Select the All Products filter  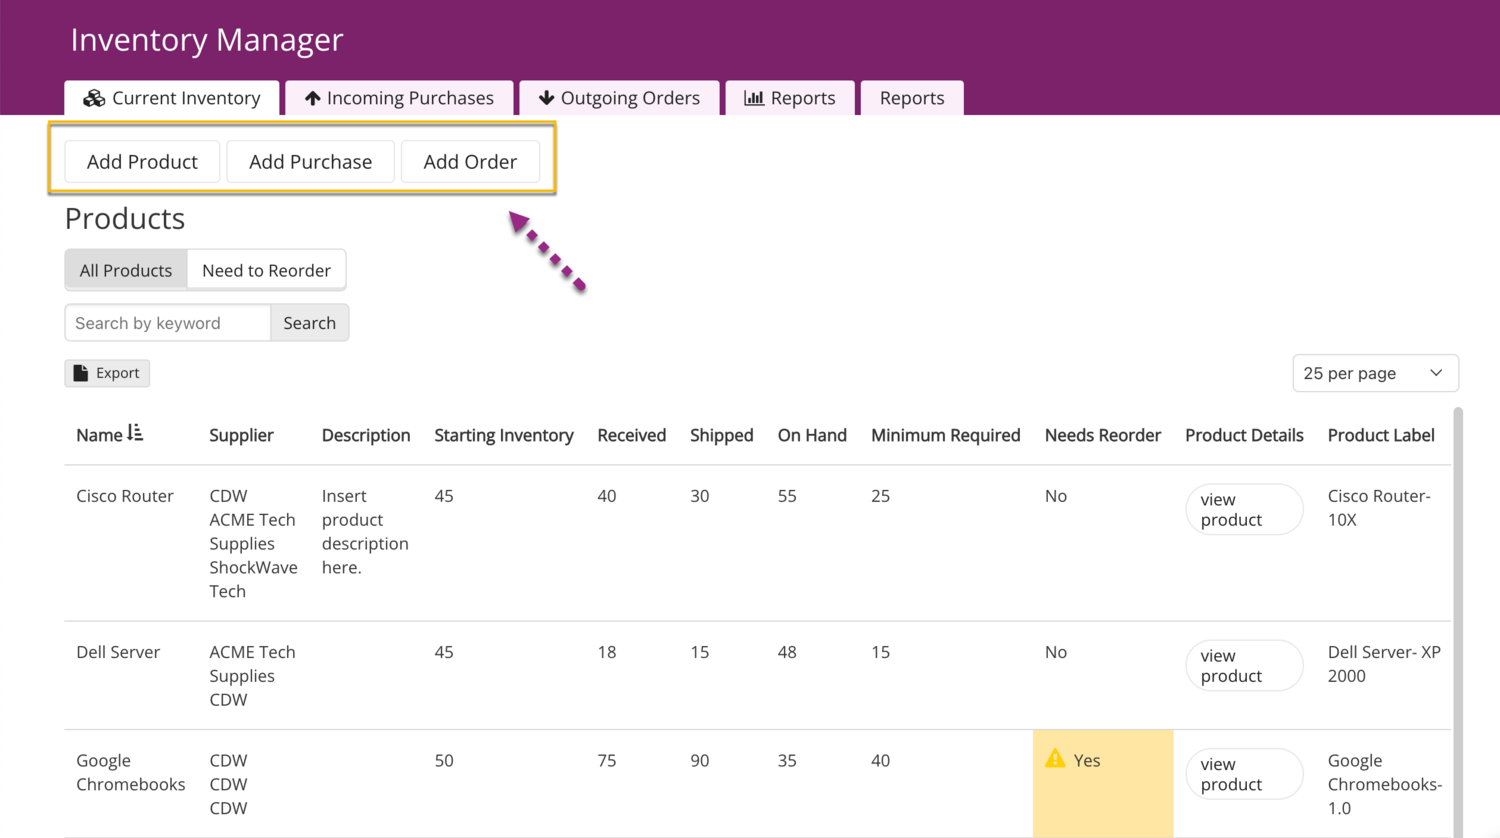[126, 270]
